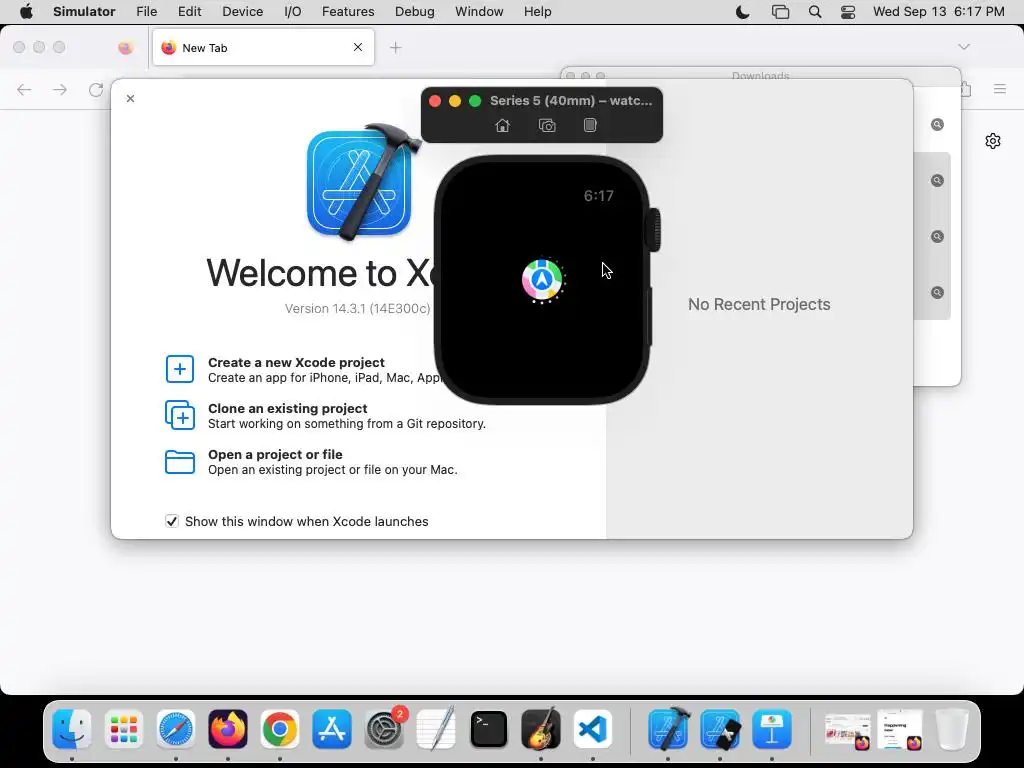Open a new Firefox tab with plus
The image size is (1024, 768).
[396, 48]
